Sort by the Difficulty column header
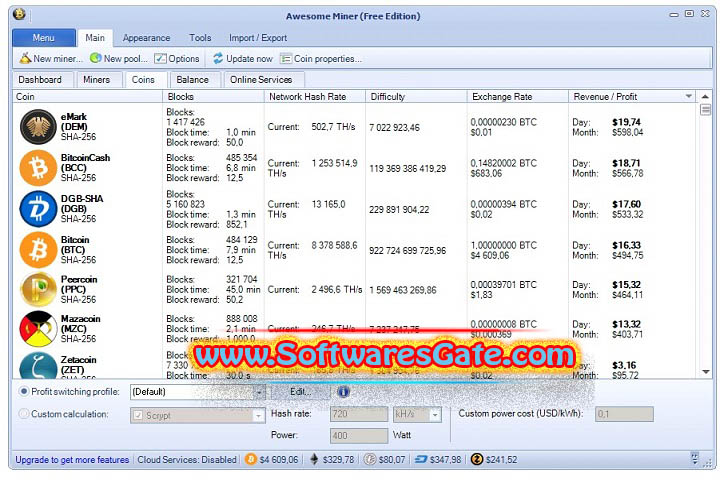The height and width of the screenshot is (480, 720). coord(416,96)
